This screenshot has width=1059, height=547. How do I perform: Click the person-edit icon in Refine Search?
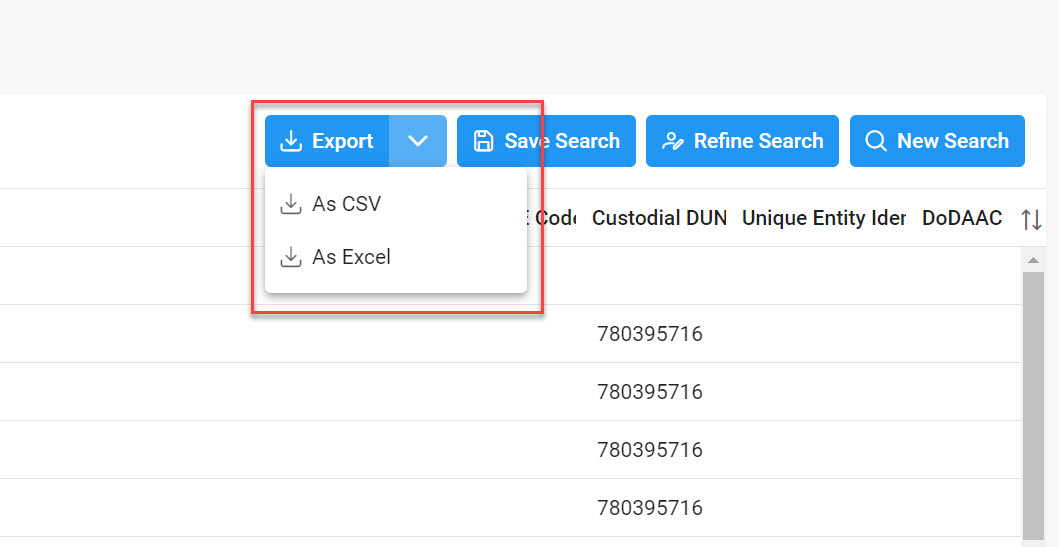(x=673, y=142)
